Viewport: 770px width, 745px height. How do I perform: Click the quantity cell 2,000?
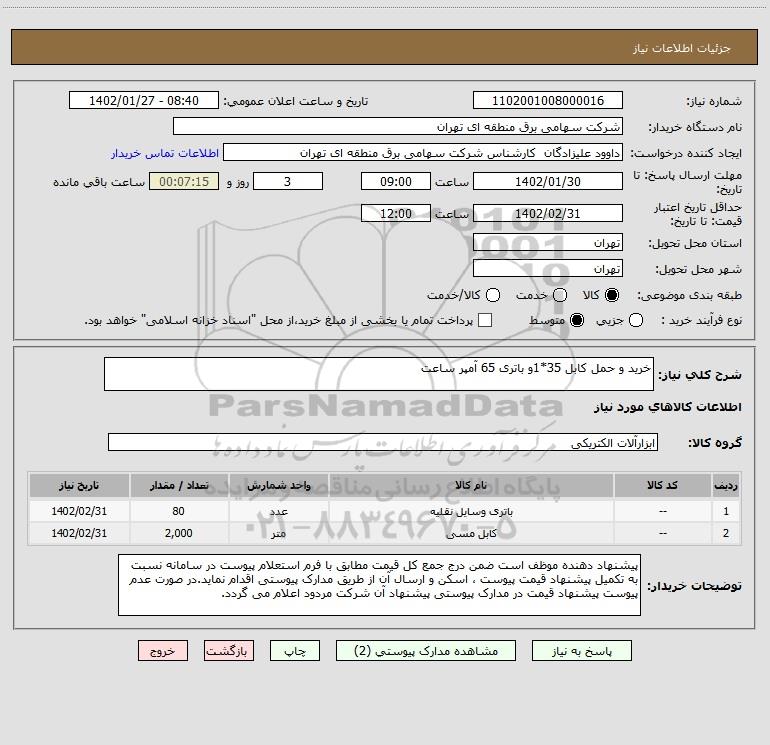[x=179, y=533]
